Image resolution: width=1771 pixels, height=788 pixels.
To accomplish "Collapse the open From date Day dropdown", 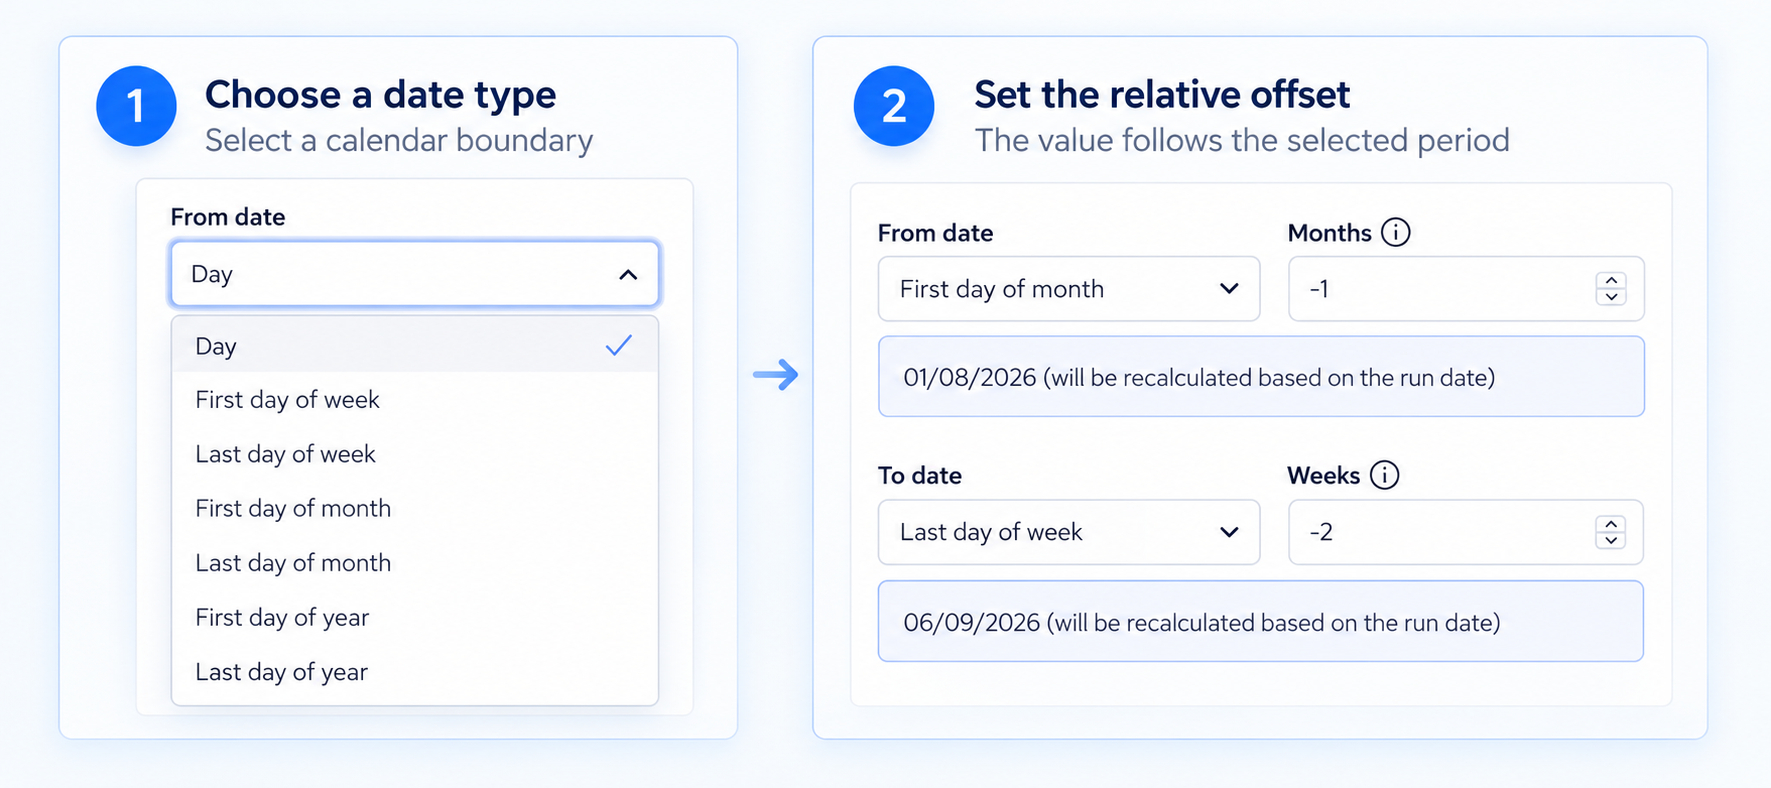I will coord(415,274).
